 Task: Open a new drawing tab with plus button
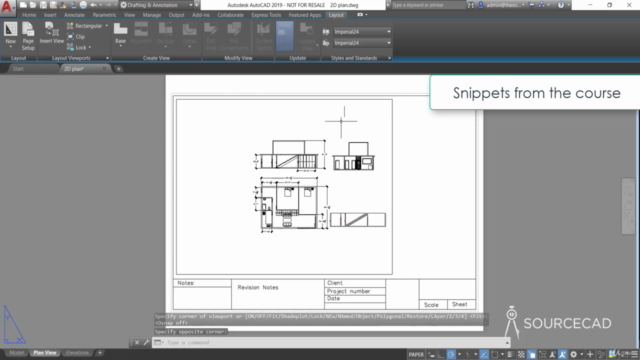coord(119,69)
